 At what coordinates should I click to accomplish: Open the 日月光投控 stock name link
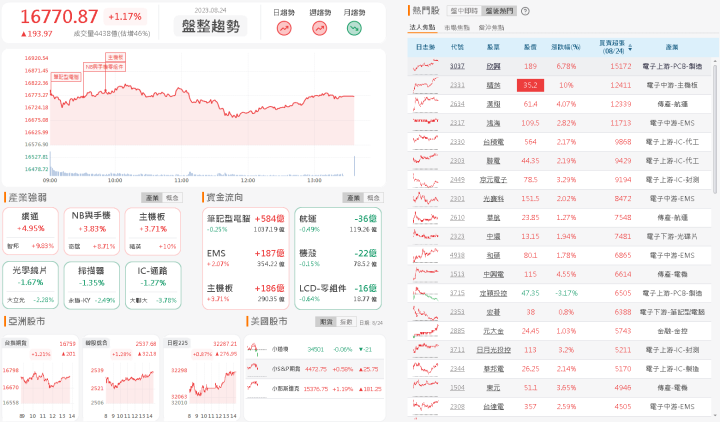click(x=493, y=350)
